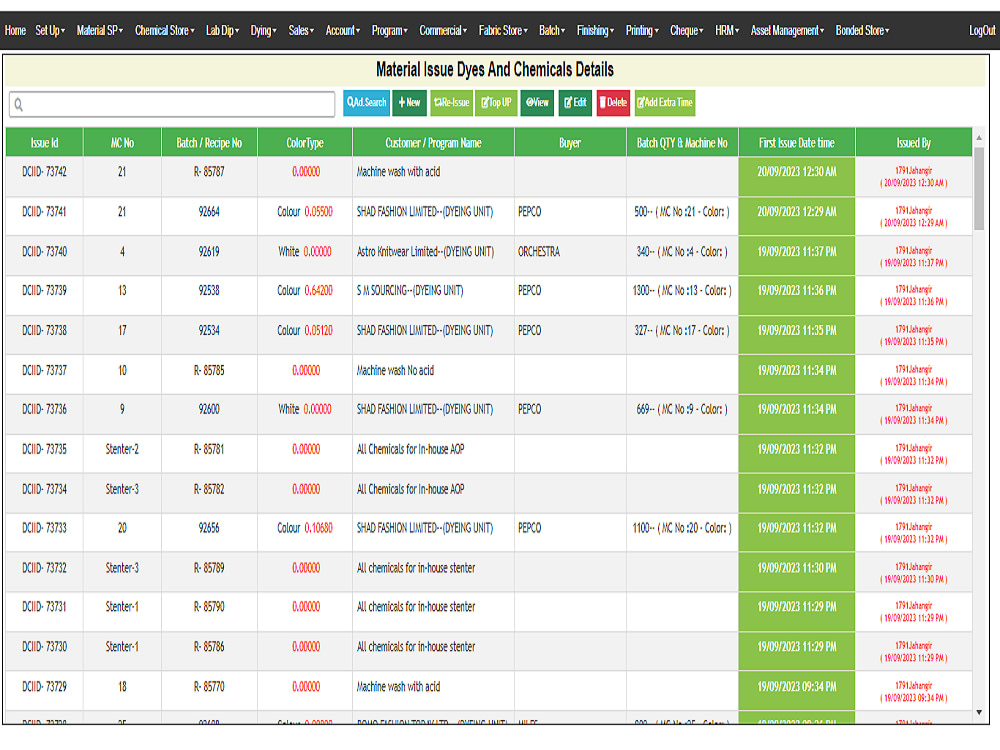Expand the Sales dropdown menu
This screenshot has height=750, width=1000.
301,31
